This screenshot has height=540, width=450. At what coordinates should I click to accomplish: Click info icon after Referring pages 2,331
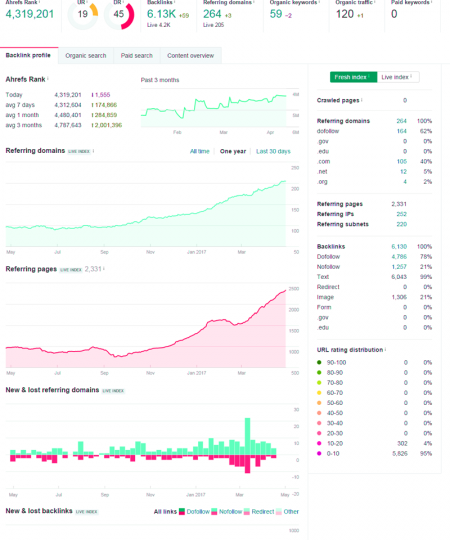[104, 269]
